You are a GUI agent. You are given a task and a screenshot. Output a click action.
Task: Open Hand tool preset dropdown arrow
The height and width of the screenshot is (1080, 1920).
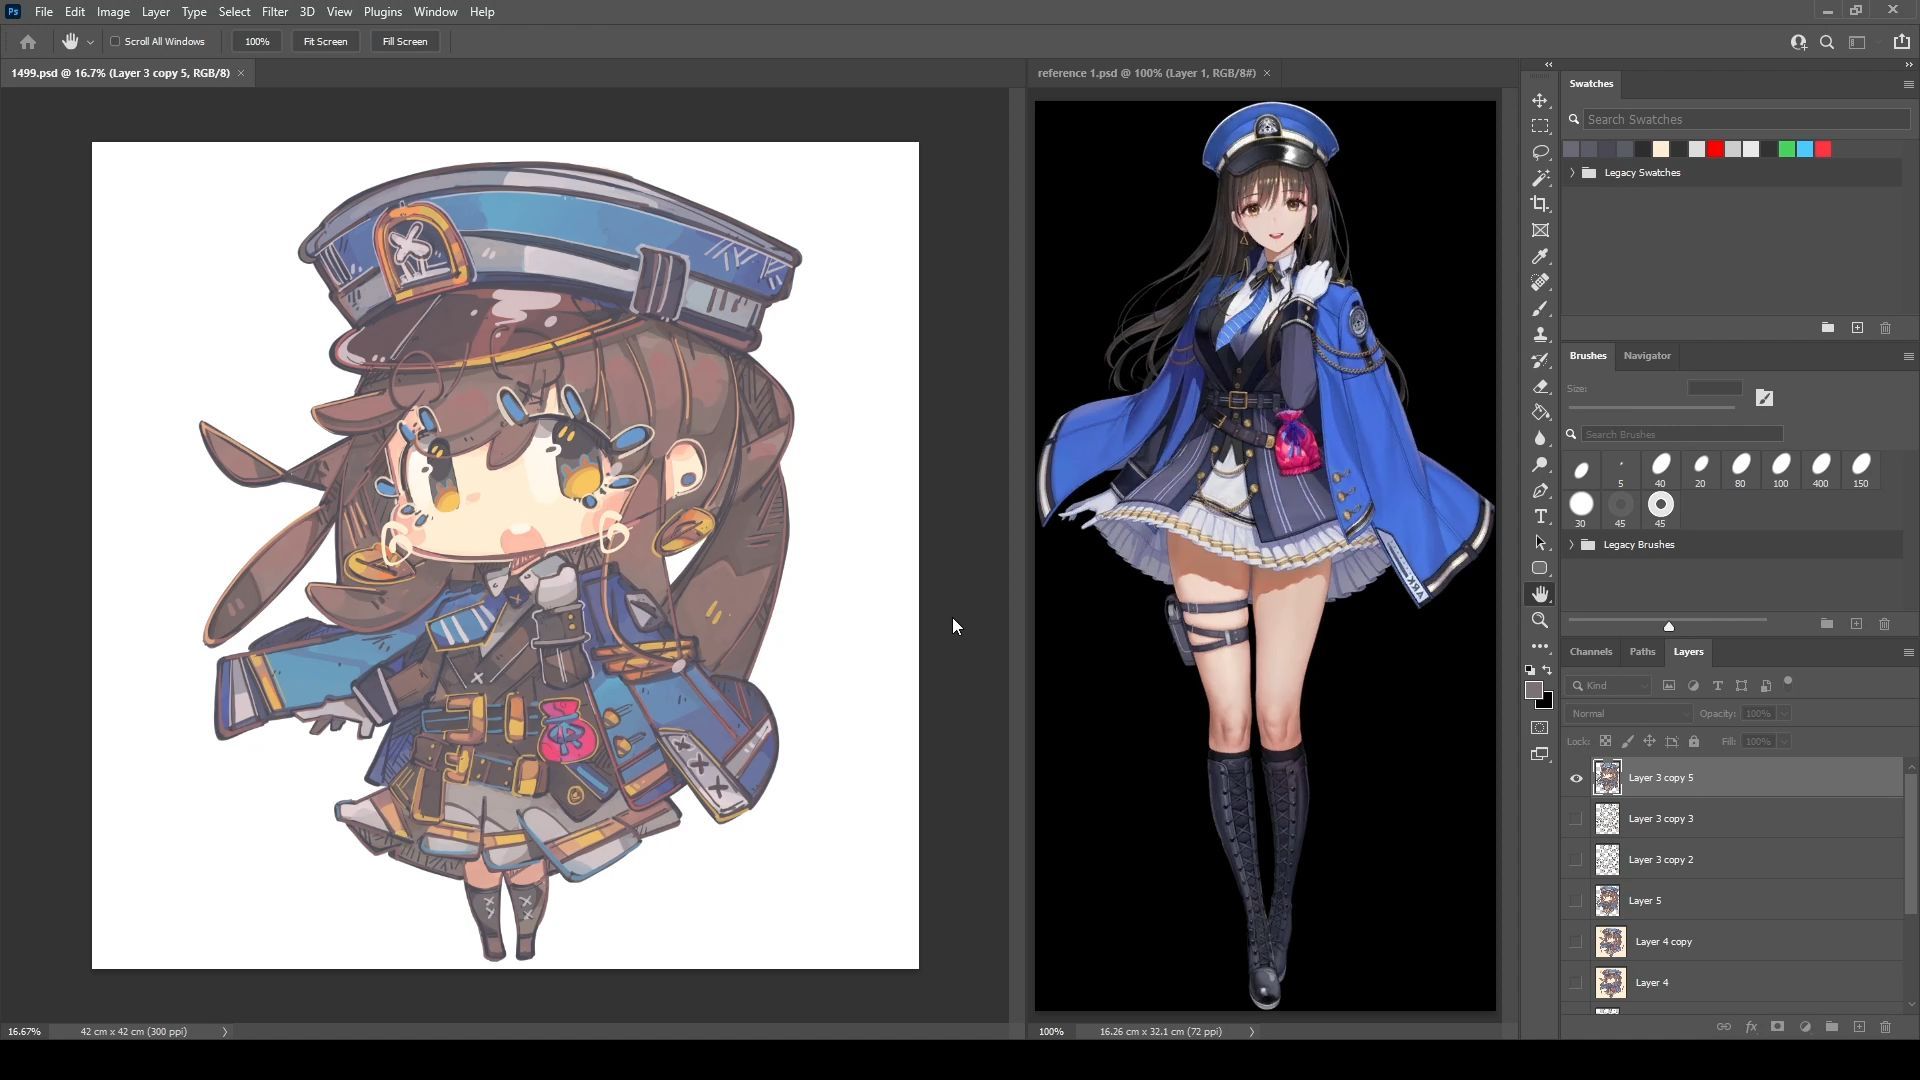click(x=90, y=42)
